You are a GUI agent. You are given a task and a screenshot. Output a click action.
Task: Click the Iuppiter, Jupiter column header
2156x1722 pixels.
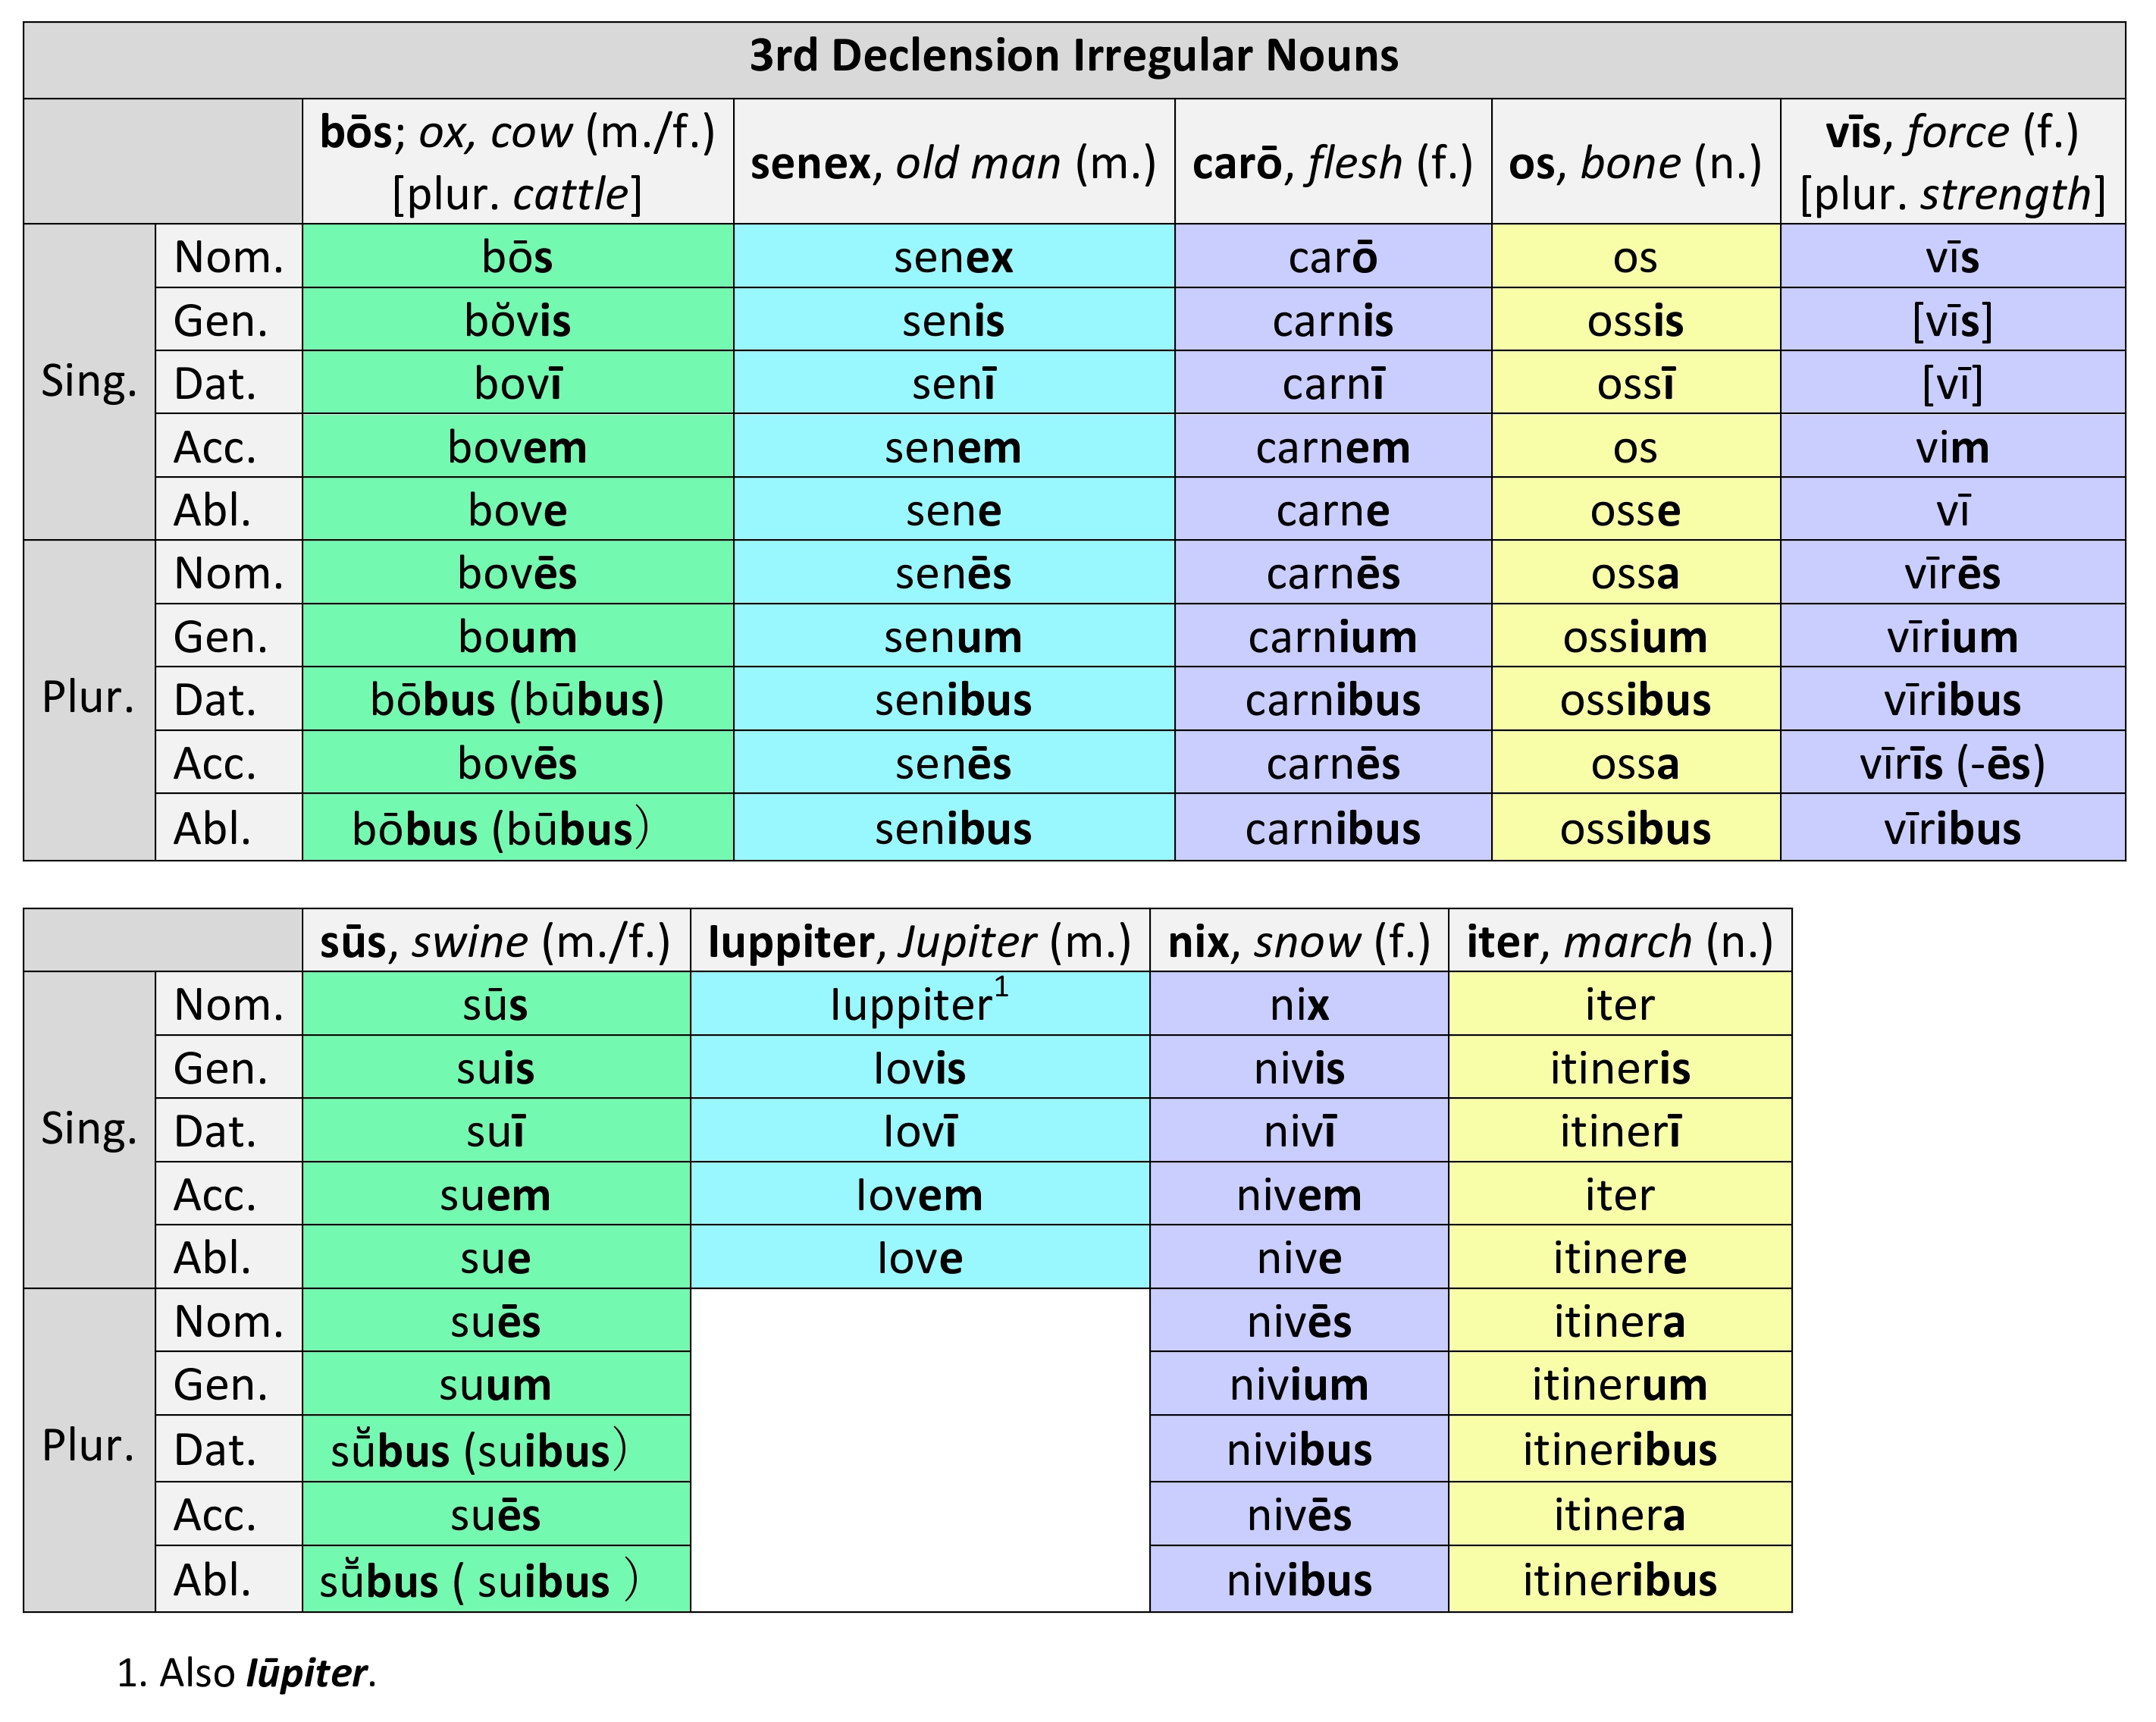point(920,940)
